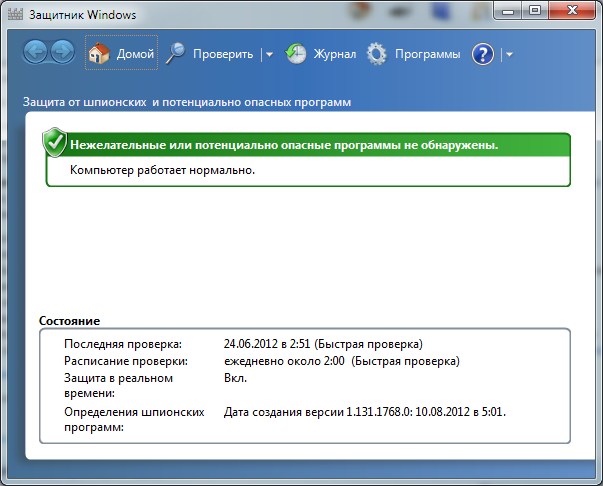Click the magnifying glass scan icon
Viewport: 603px width, 486px height.
tap(175, 53)
